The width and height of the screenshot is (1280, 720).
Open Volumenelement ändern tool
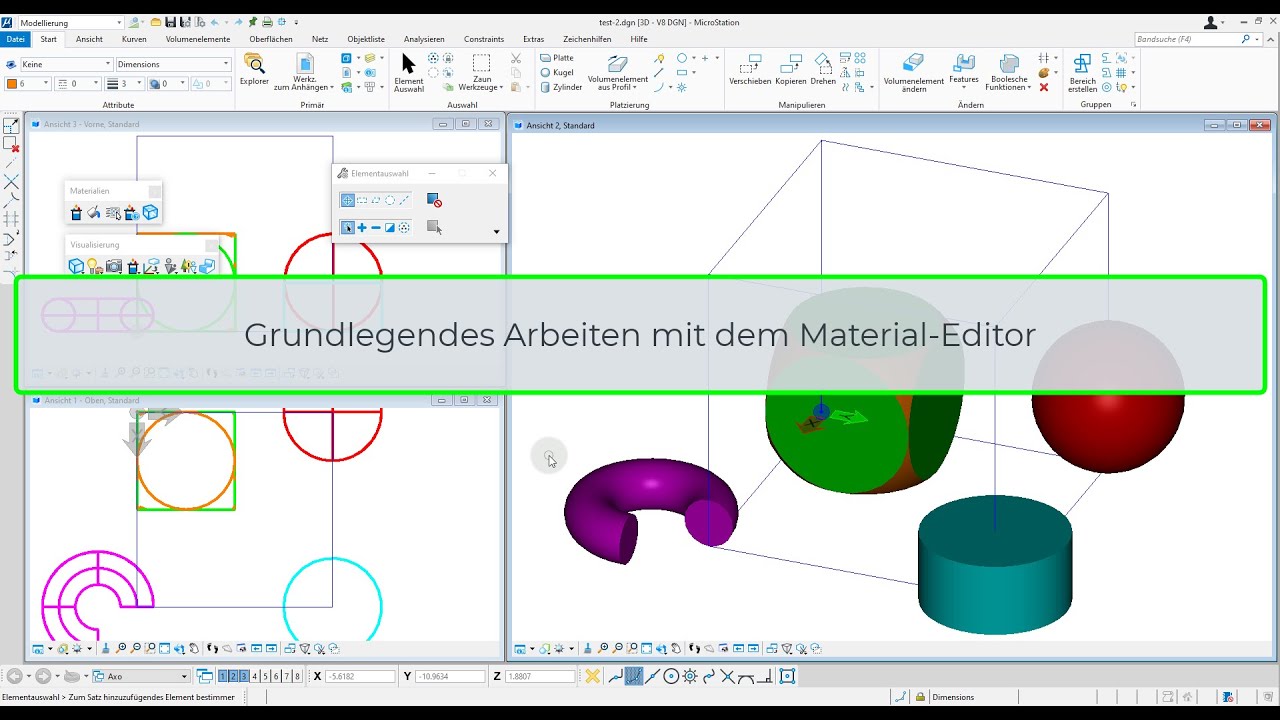pyautogui.click(x=913, y=73)
